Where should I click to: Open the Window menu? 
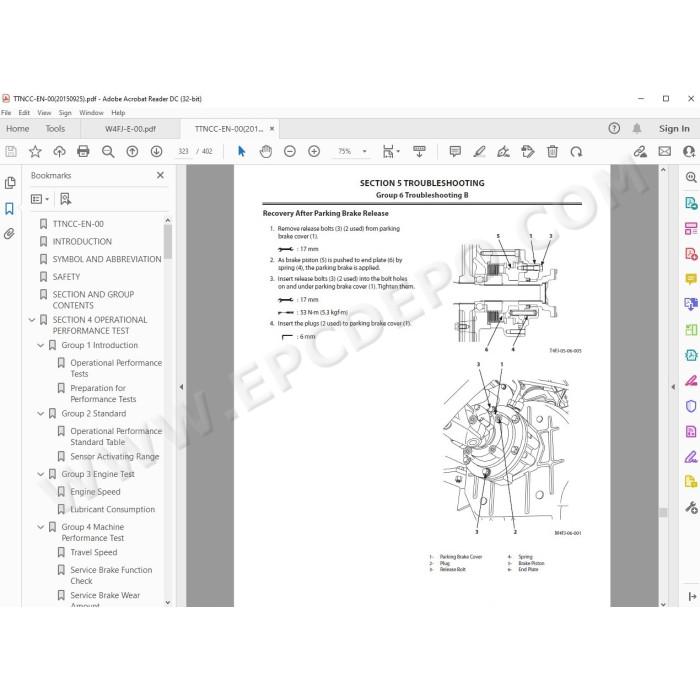point(92,113)
